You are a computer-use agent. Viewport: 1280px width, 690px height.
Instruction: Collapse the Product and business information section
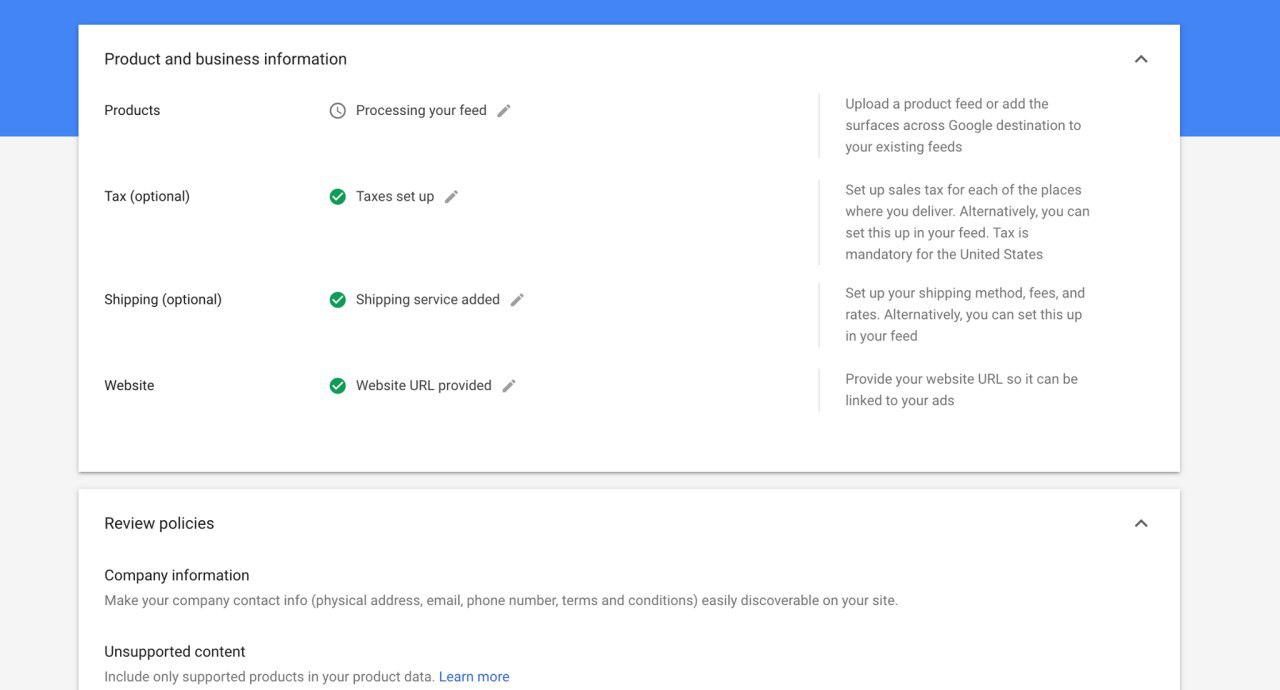coord(1141,59)
